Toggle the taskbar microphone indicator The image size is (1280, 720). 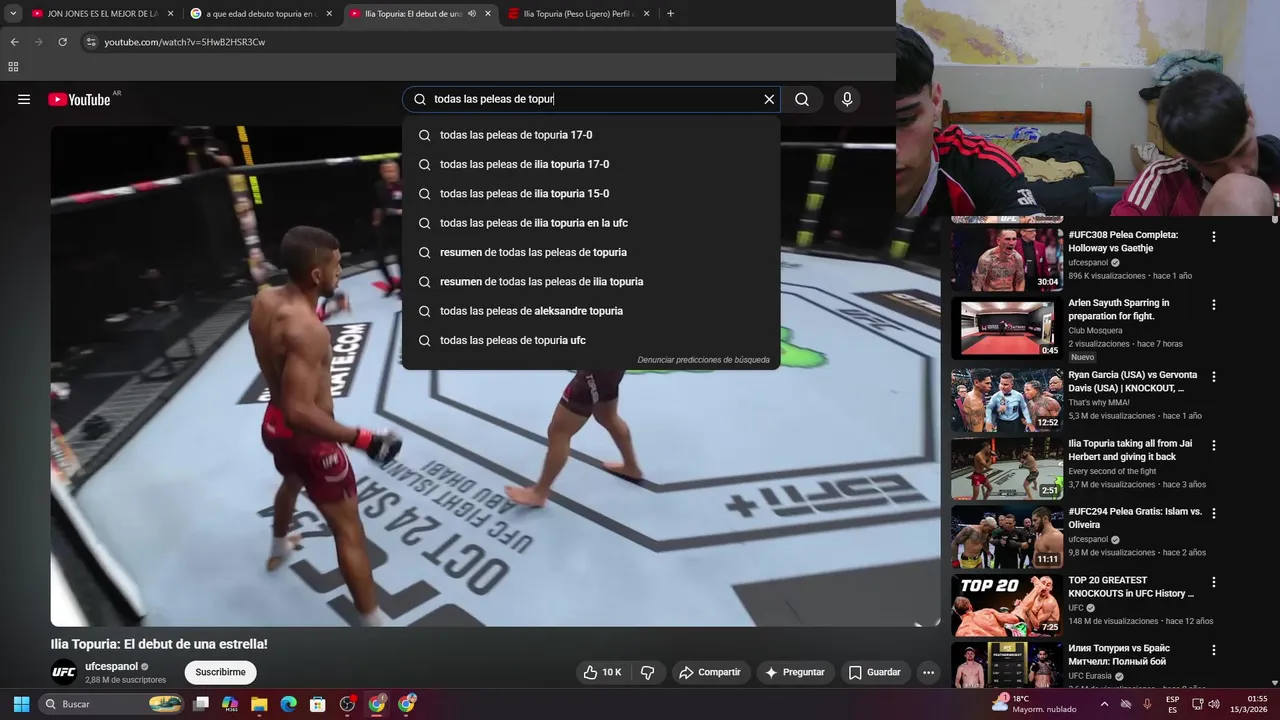(x=1147, y=704)
